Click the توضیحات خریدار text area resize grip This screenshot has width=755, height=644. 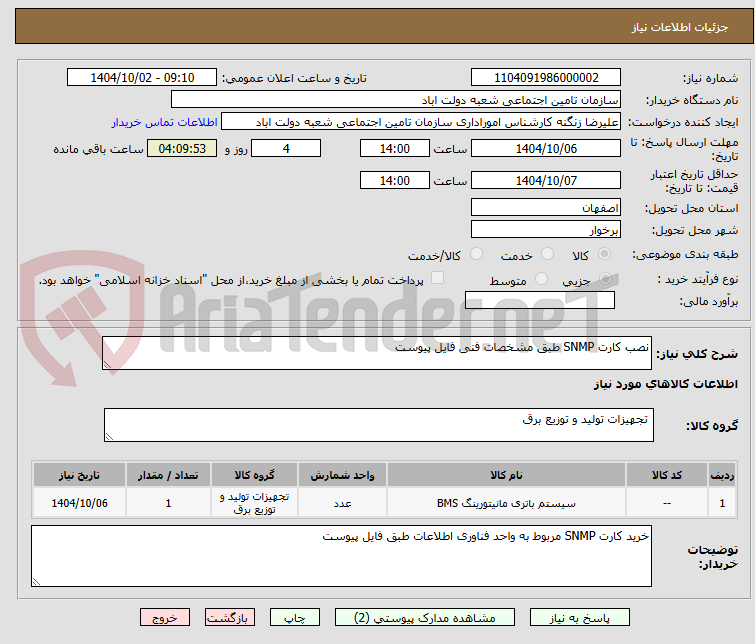[x=36, y=581]
